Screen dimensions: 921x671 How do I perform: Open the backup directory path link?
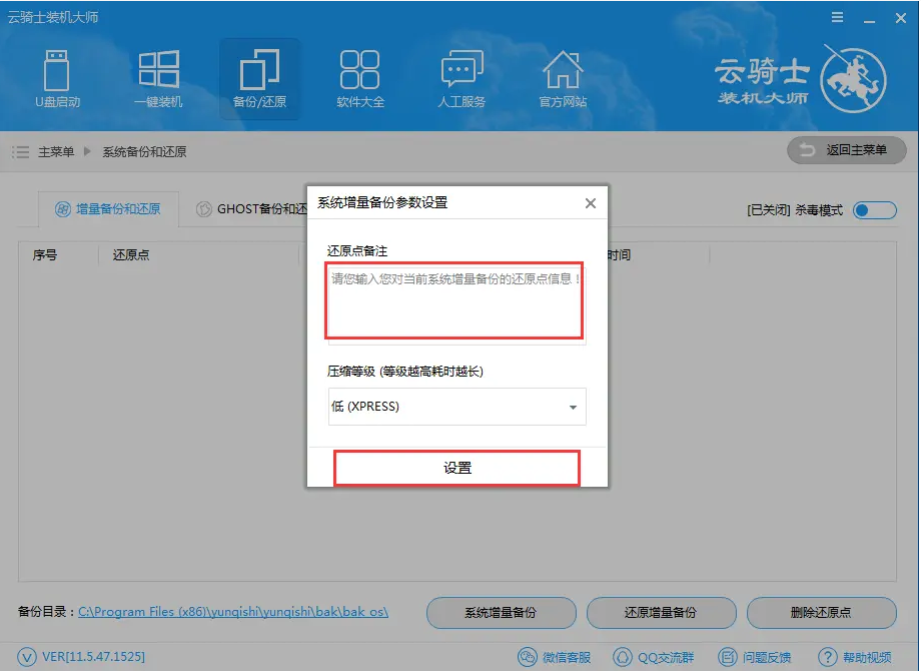[x=233, y=612]
